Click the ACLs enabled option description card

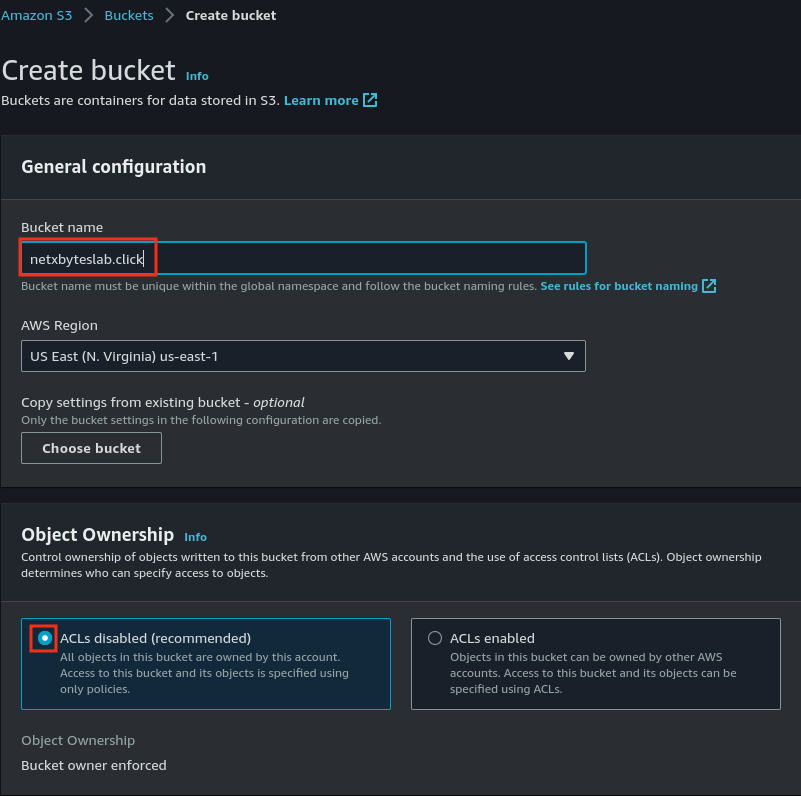click(x=596, y=673)
